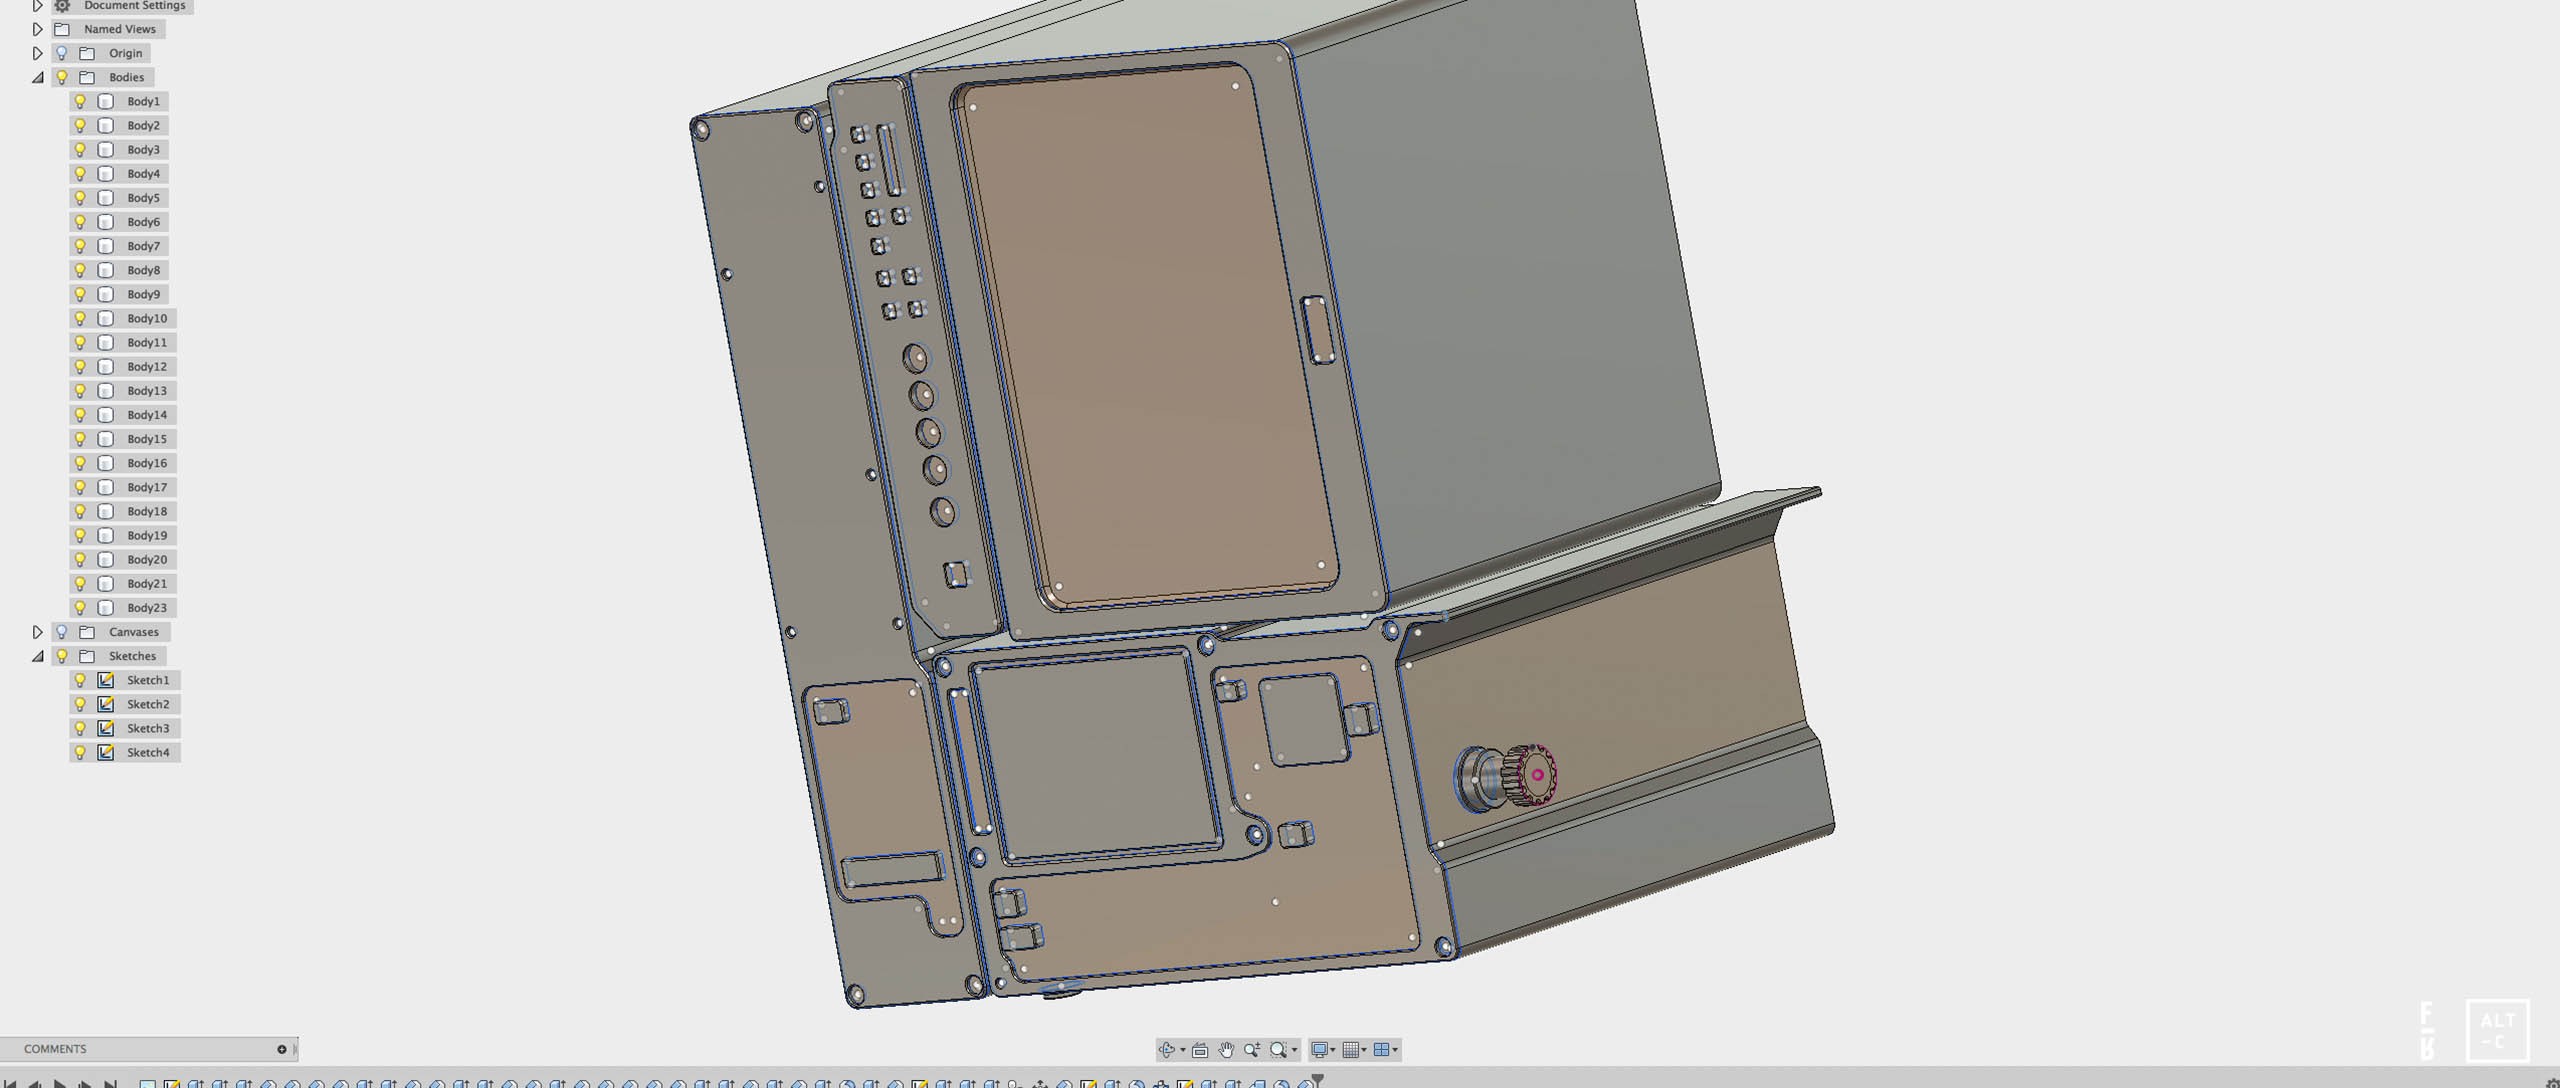Expand the Named Views folder
Viewport: 2560px width, 1088px height.
tap(36, 28)
